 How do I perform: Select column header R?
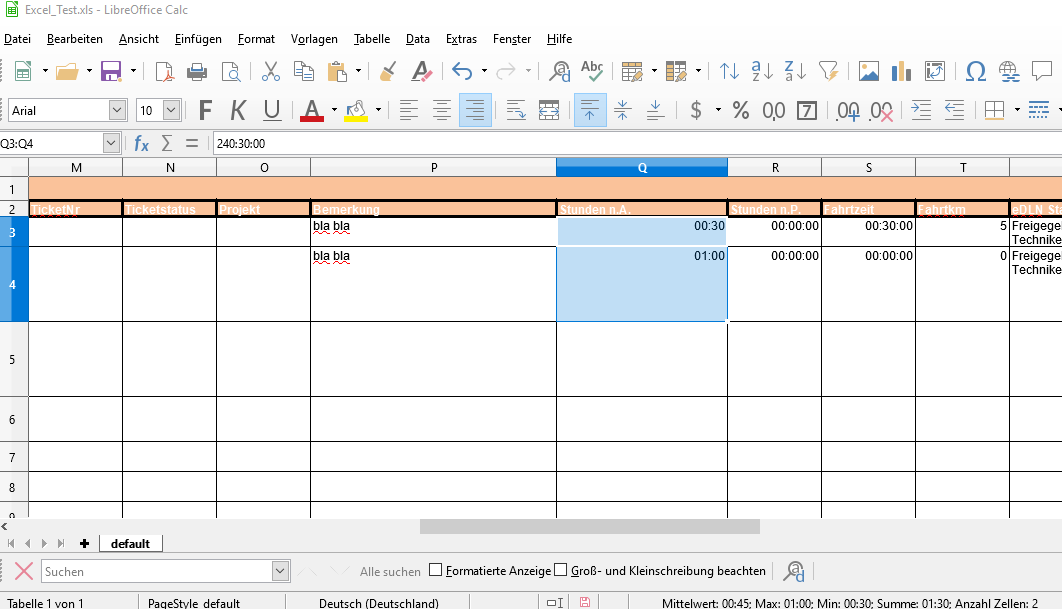coord(775,167)
